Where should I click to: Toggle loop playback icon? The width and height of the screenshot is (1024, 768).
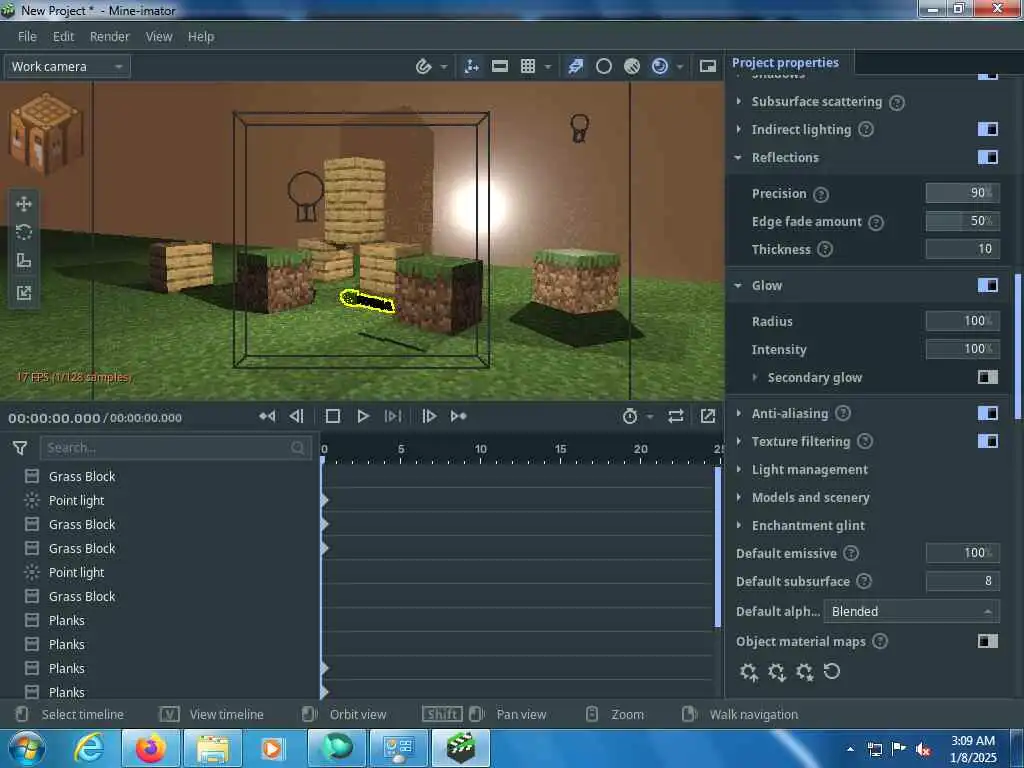676,416
